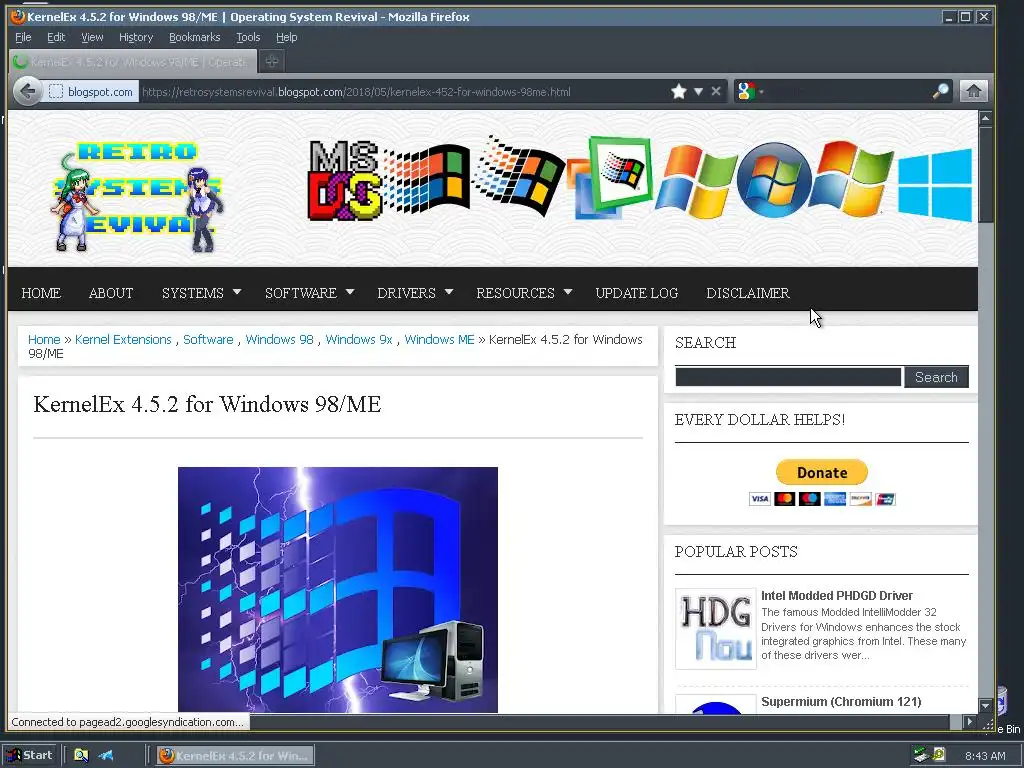Click the blue arrow quick launch icon
1024x768 pixels.
(106, 756)
